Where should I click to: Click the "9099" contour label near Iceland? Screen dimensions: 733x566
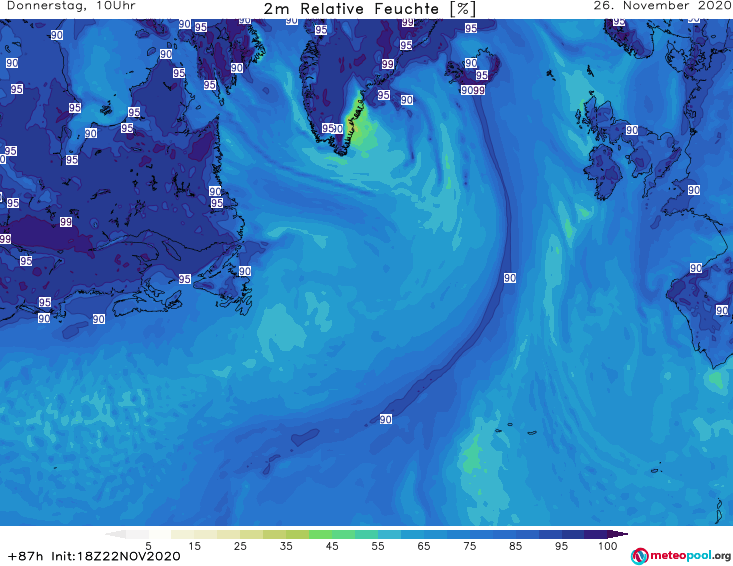click(x=473, y=90)
